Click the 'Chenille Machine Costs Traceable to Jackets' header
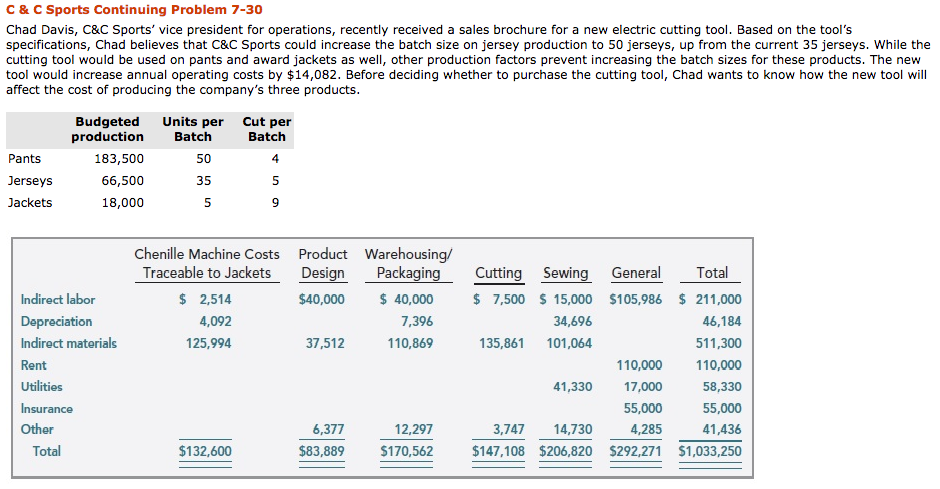 (207, 264)
